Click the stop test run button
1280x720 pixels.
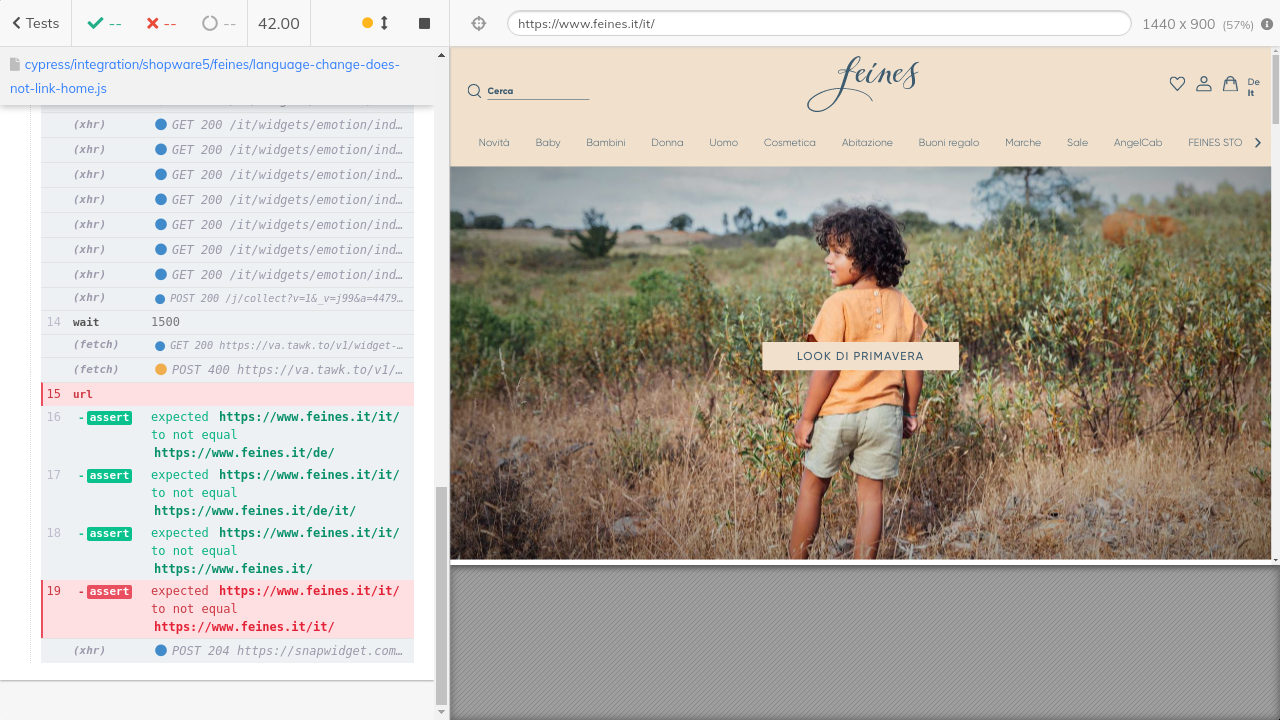tap(424, 23)
